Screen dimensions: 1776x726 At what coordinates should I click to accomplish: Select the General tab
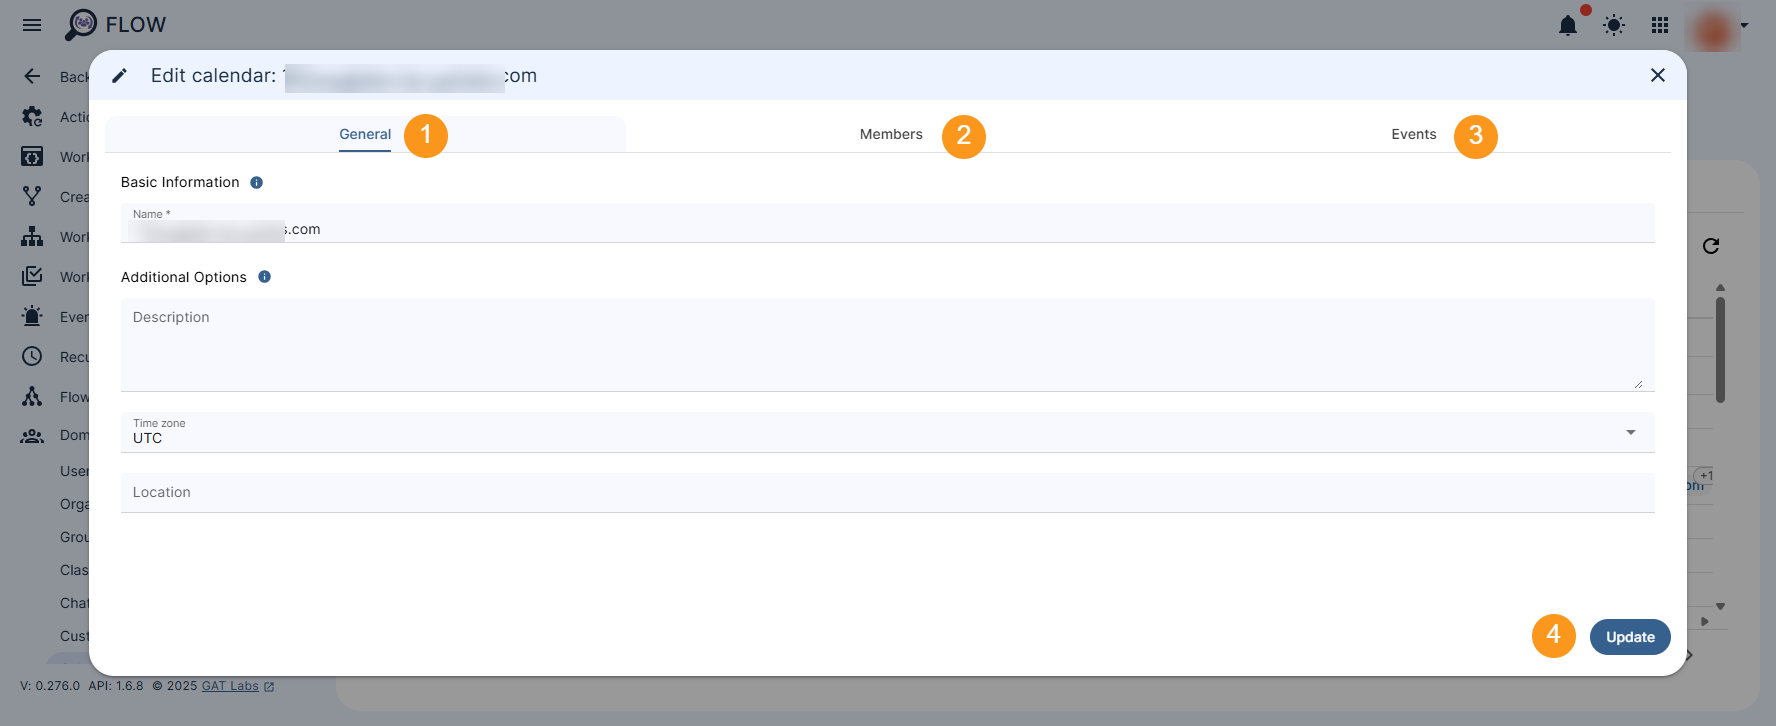pyautogui.click(x=365, y=134)
